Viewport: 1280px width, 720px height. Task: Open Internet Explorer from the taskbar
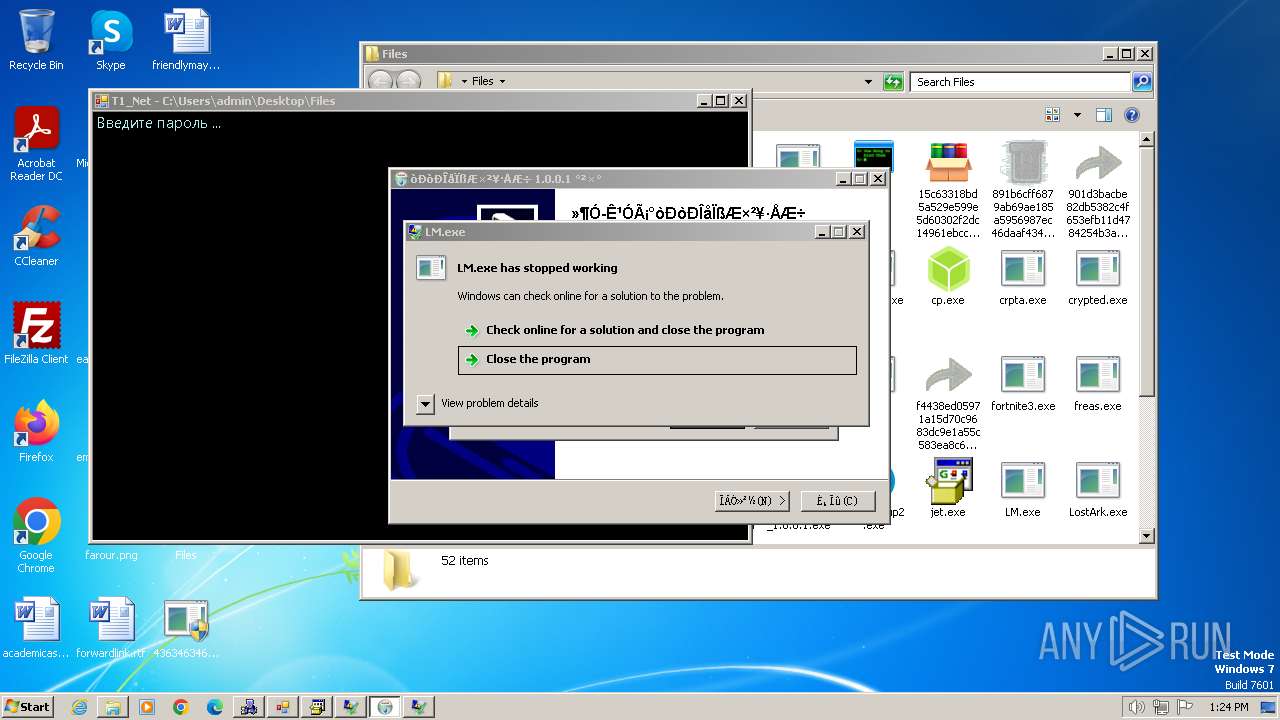point(79,707)
